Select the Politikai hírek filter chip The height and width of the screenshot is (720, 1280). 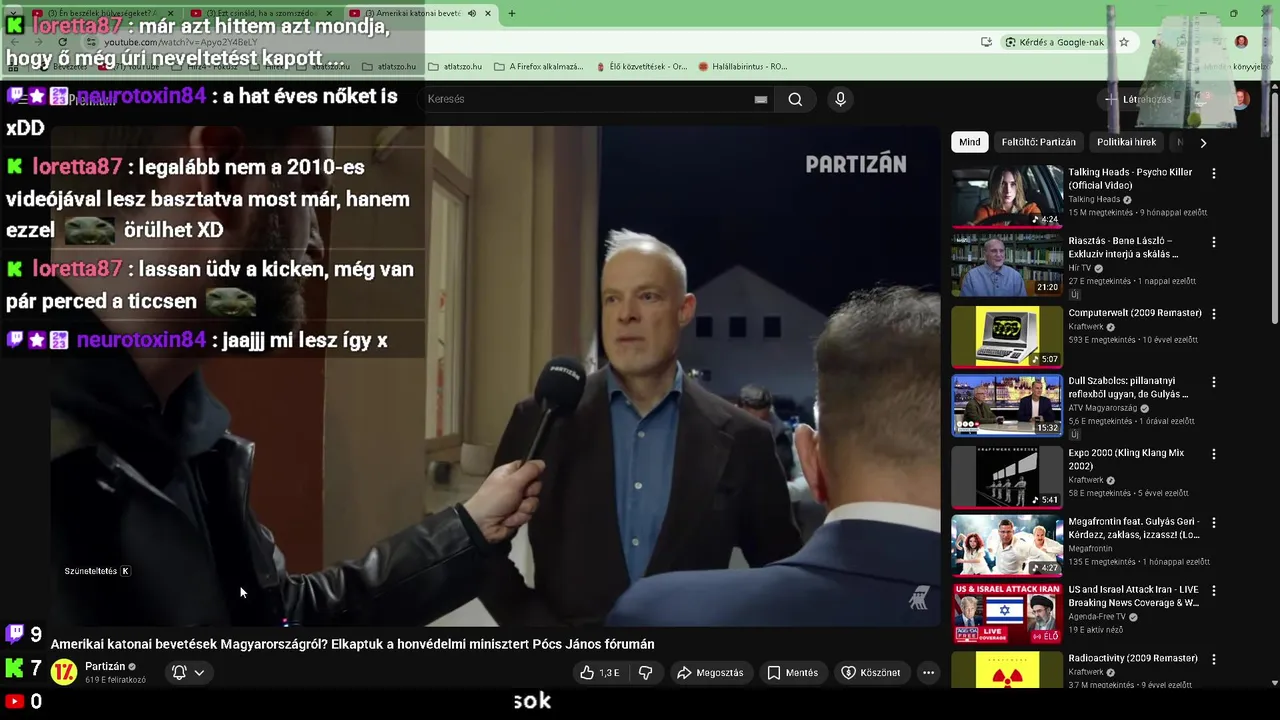point(1126,142)
